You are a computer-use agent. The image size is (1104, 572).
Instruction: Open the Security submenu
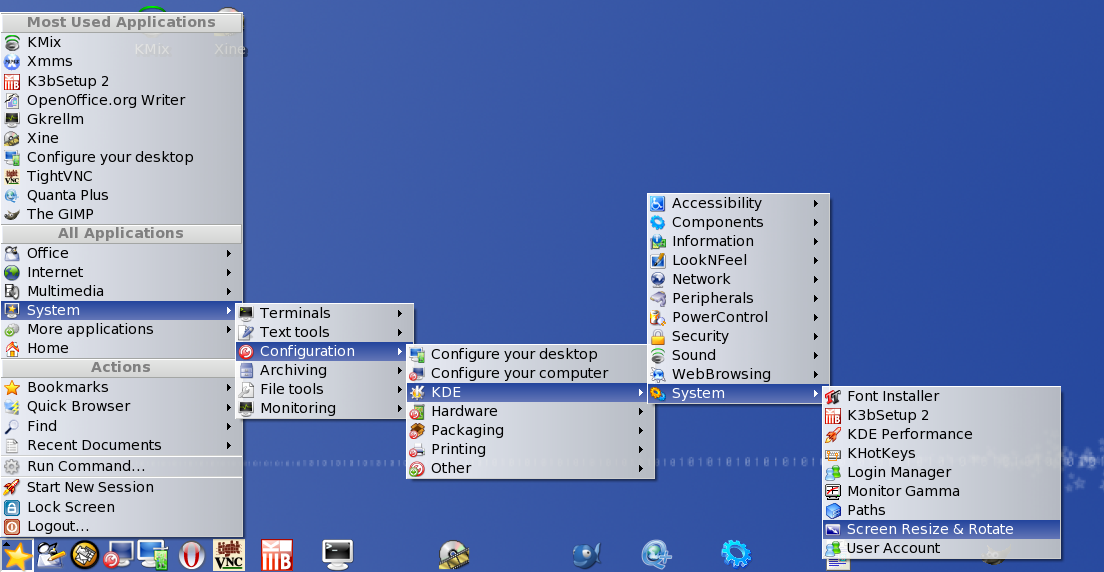tap(738, 336)
